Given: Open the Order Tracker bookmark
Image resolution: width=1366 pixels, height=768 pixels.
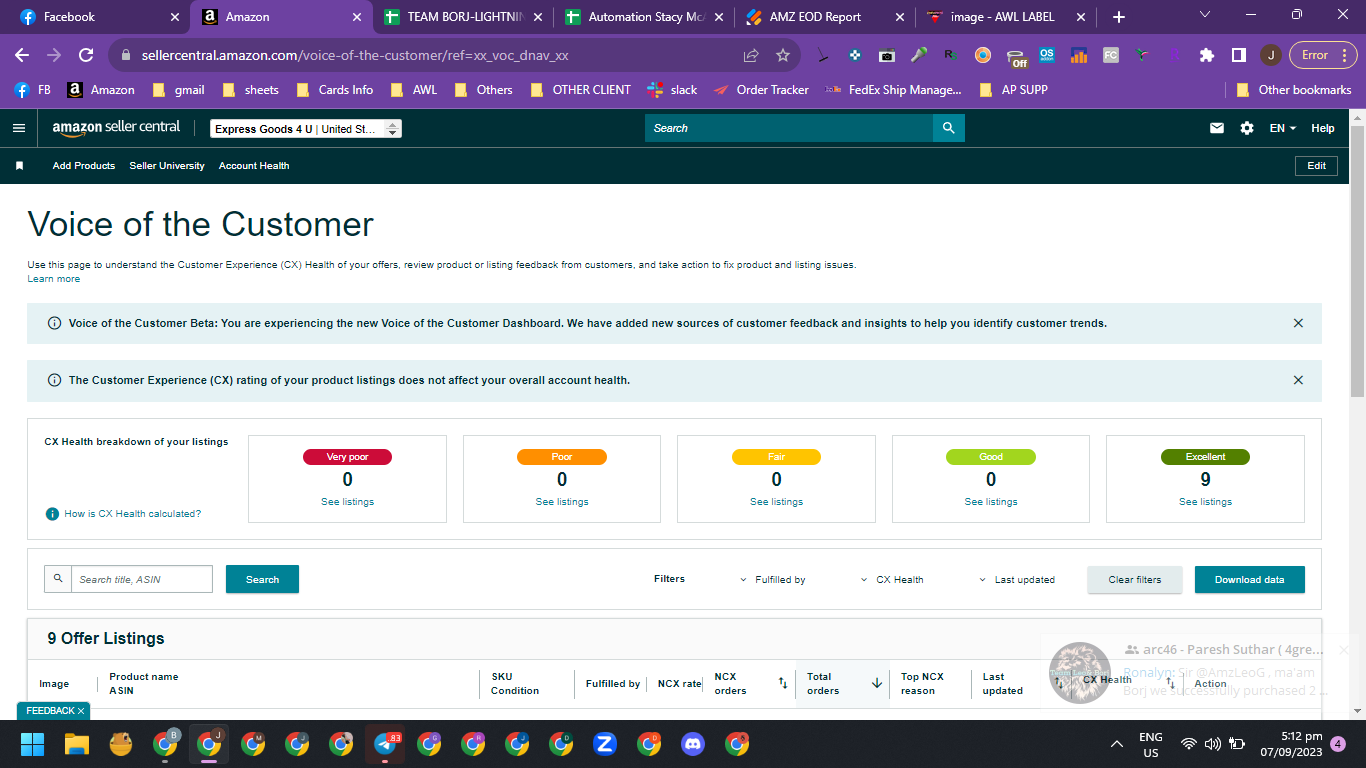Looking at the screenshot, I should click(761, 90).
